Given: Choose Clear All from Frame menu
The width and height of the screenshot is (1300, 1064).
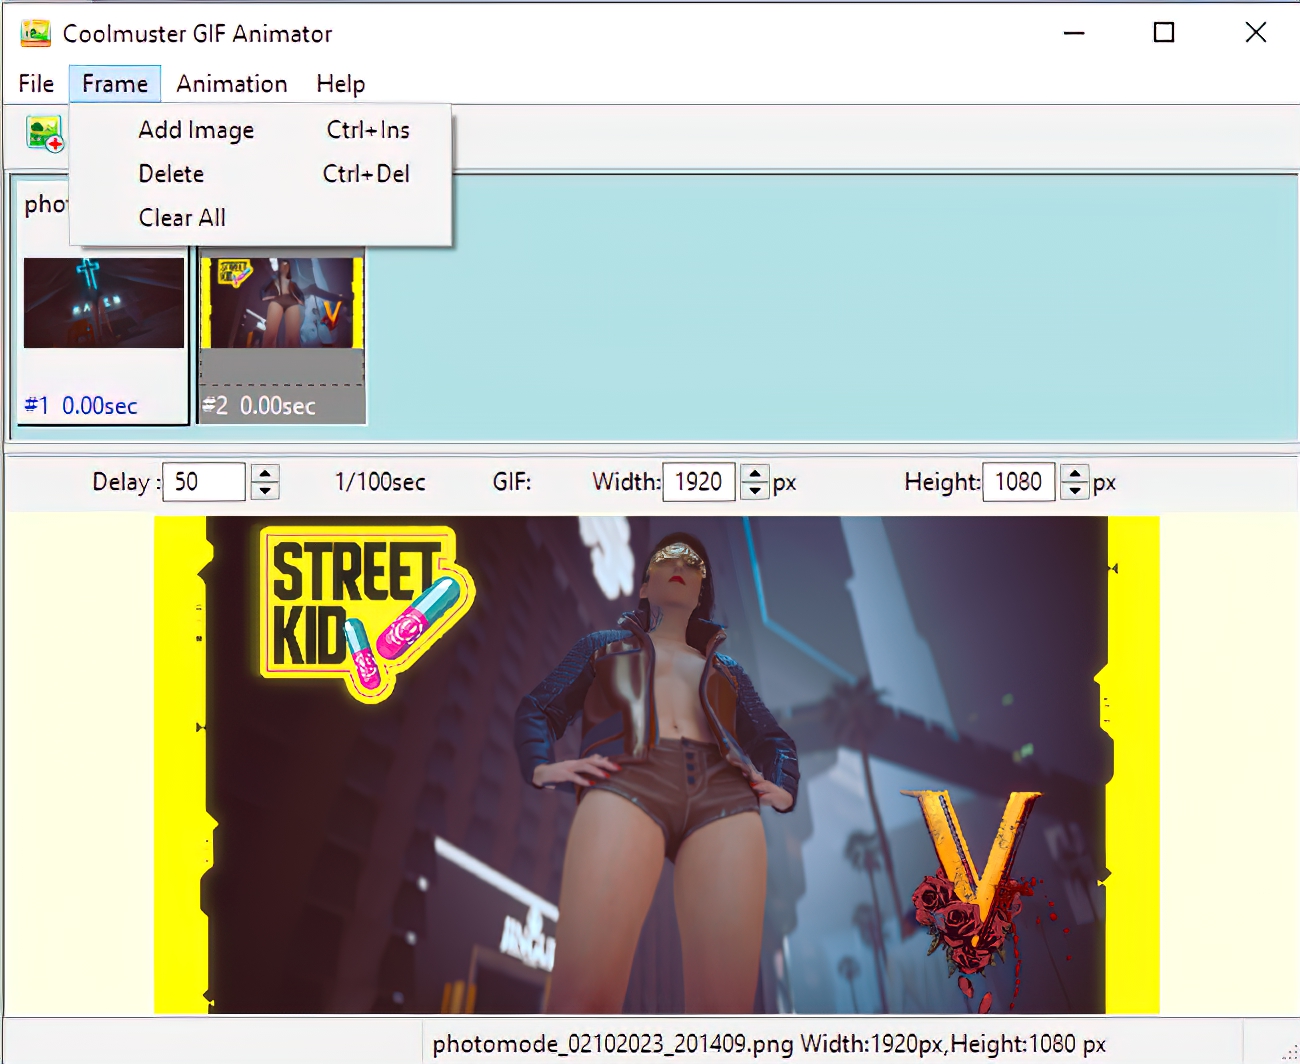Looking at the screenshot, I should pyautogui.click(x=260, y=218).
